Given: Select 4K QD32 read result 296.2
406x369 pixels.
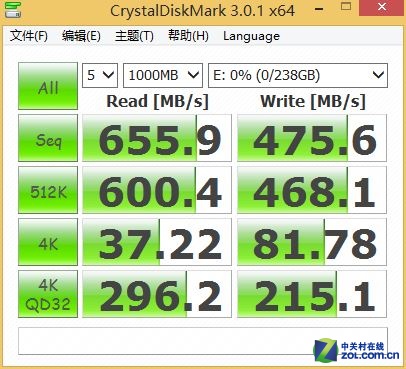Looking at the screenshot, I should 157,294.
